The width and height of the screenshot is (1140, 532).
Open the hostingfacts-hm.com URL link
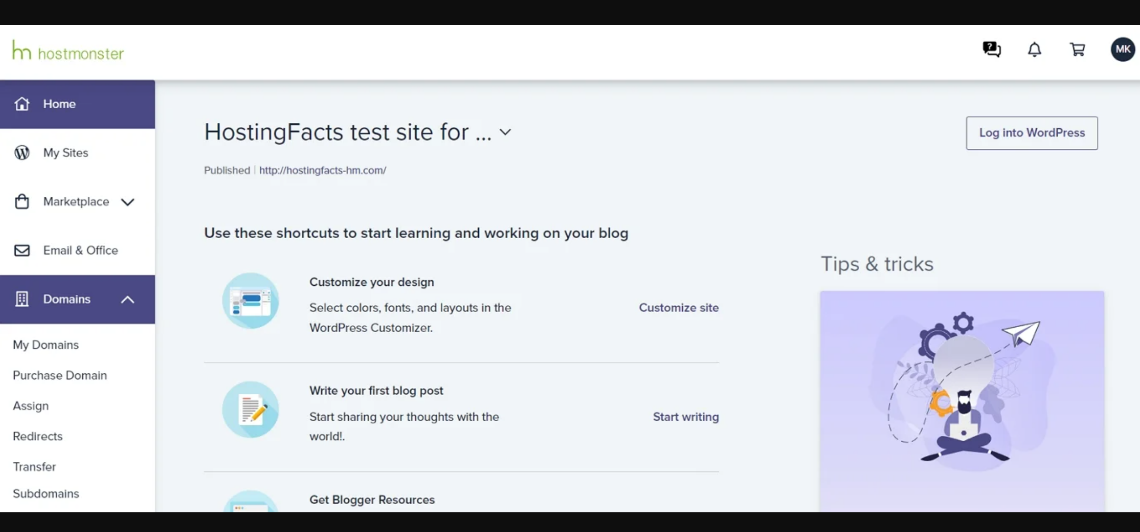(323, 170)
